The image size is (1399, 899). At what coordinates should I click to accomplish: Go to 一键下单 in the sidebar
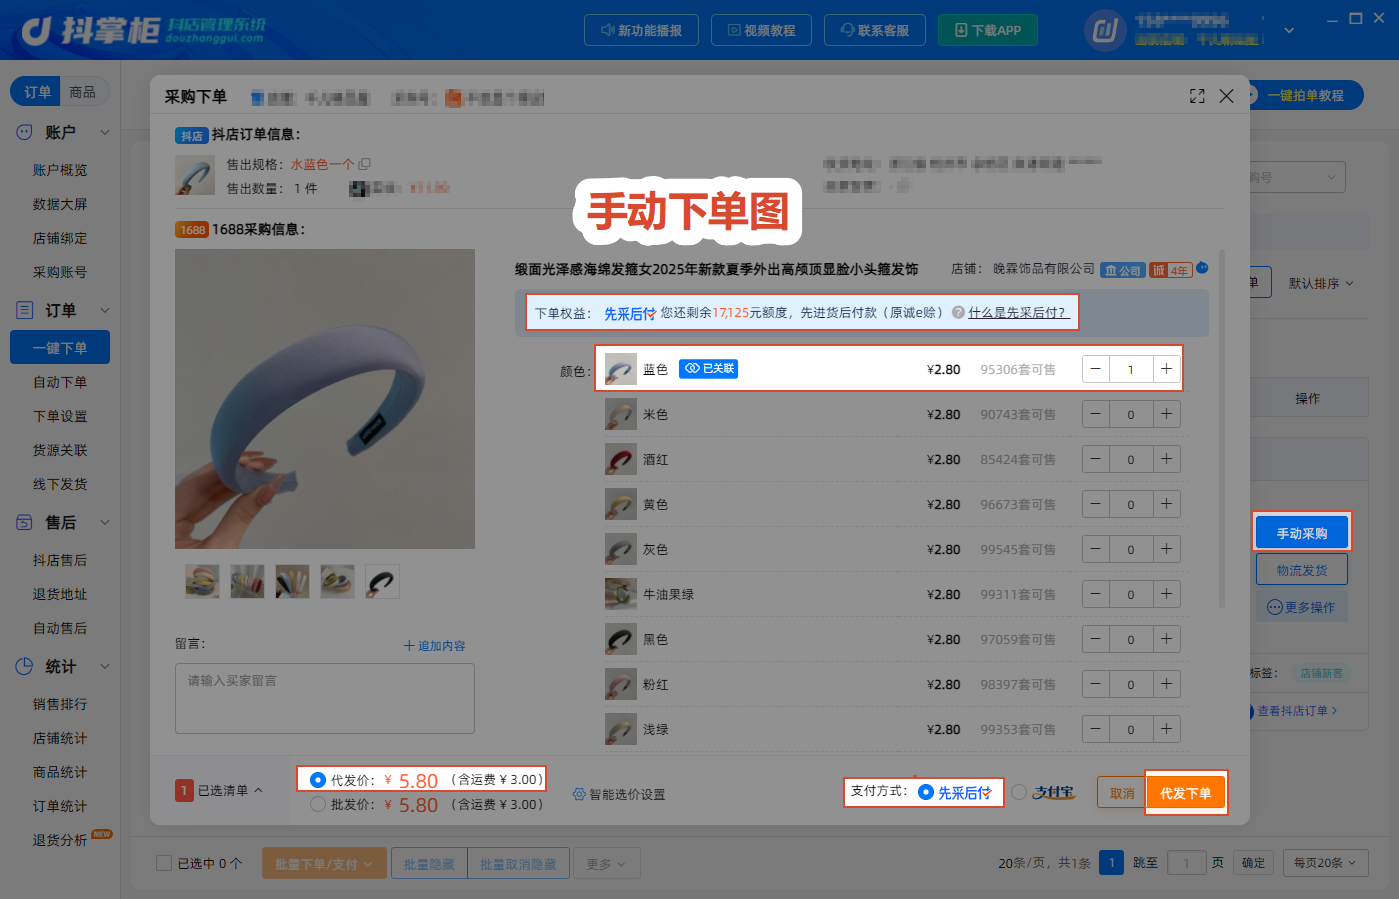[x=60, y=348]
